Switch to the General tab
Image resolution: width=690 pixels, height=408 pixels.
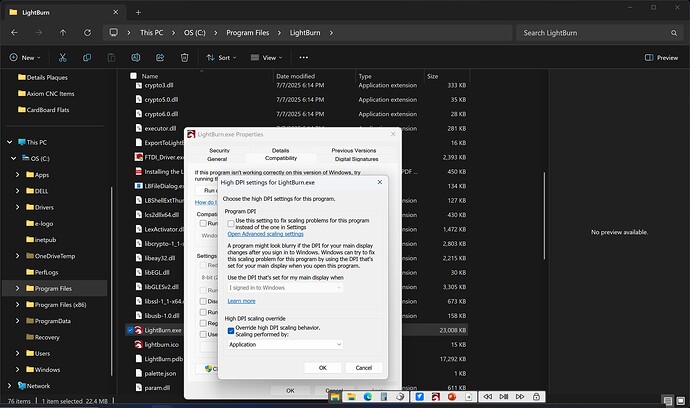point(217,159)
